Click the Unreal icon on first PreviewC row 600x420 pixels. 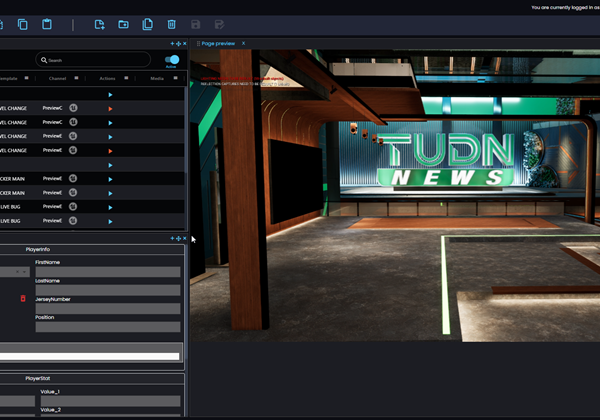point(74,107)
